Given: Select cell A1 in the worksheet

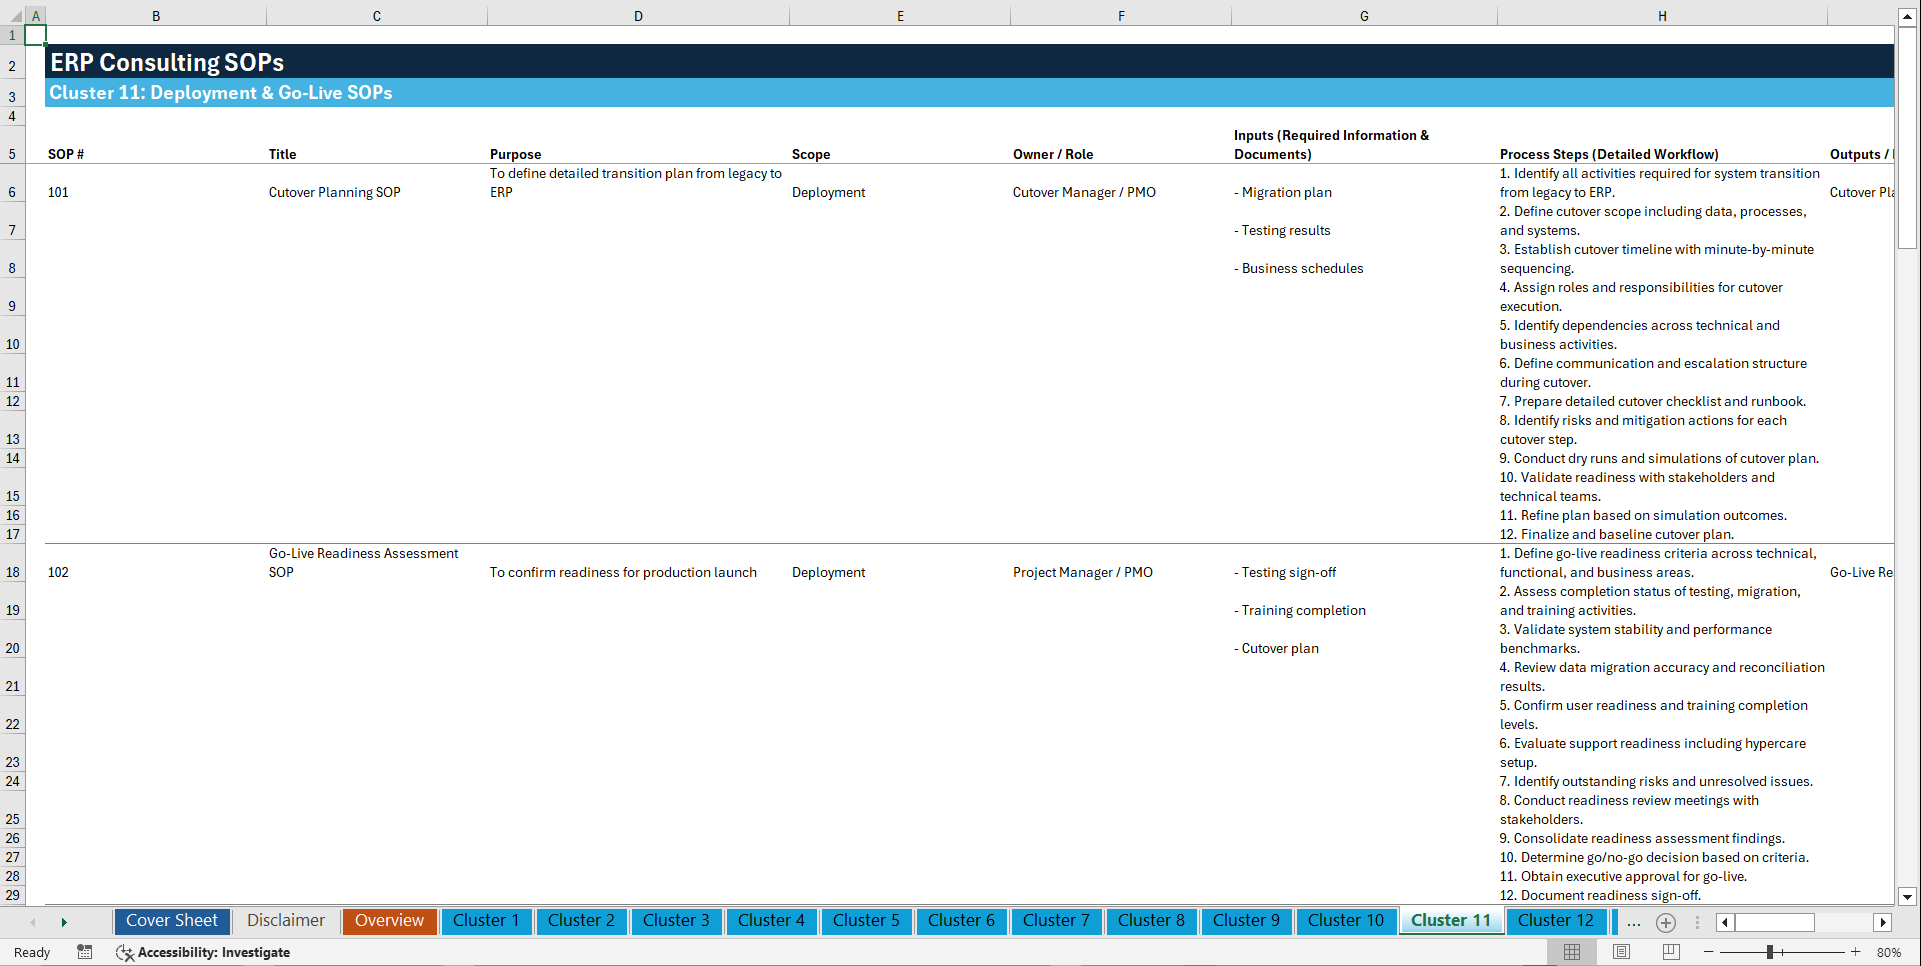Looking at the screenshot, I should coord(35,33).
